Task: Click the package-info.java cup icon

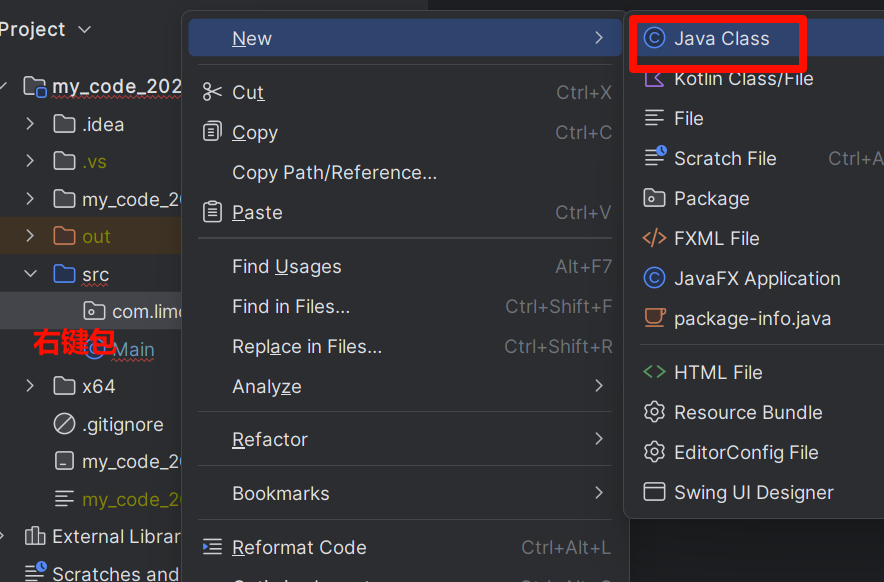Action: [x=654, y=318]
